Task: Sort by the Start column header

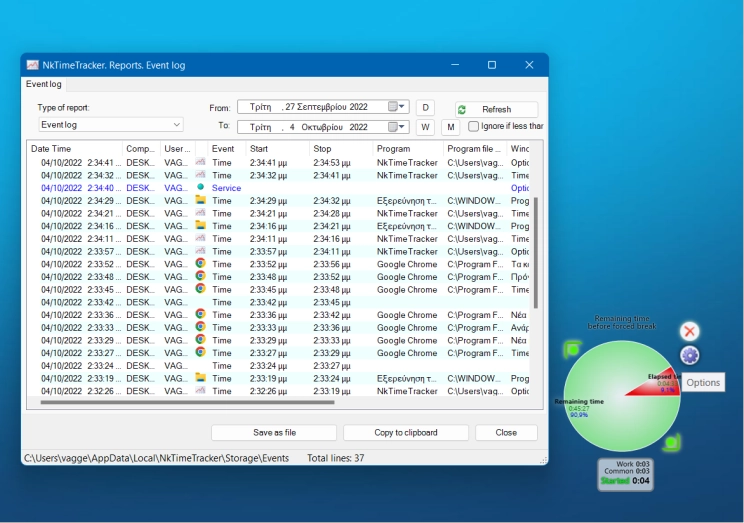Action: pos(277,149)
